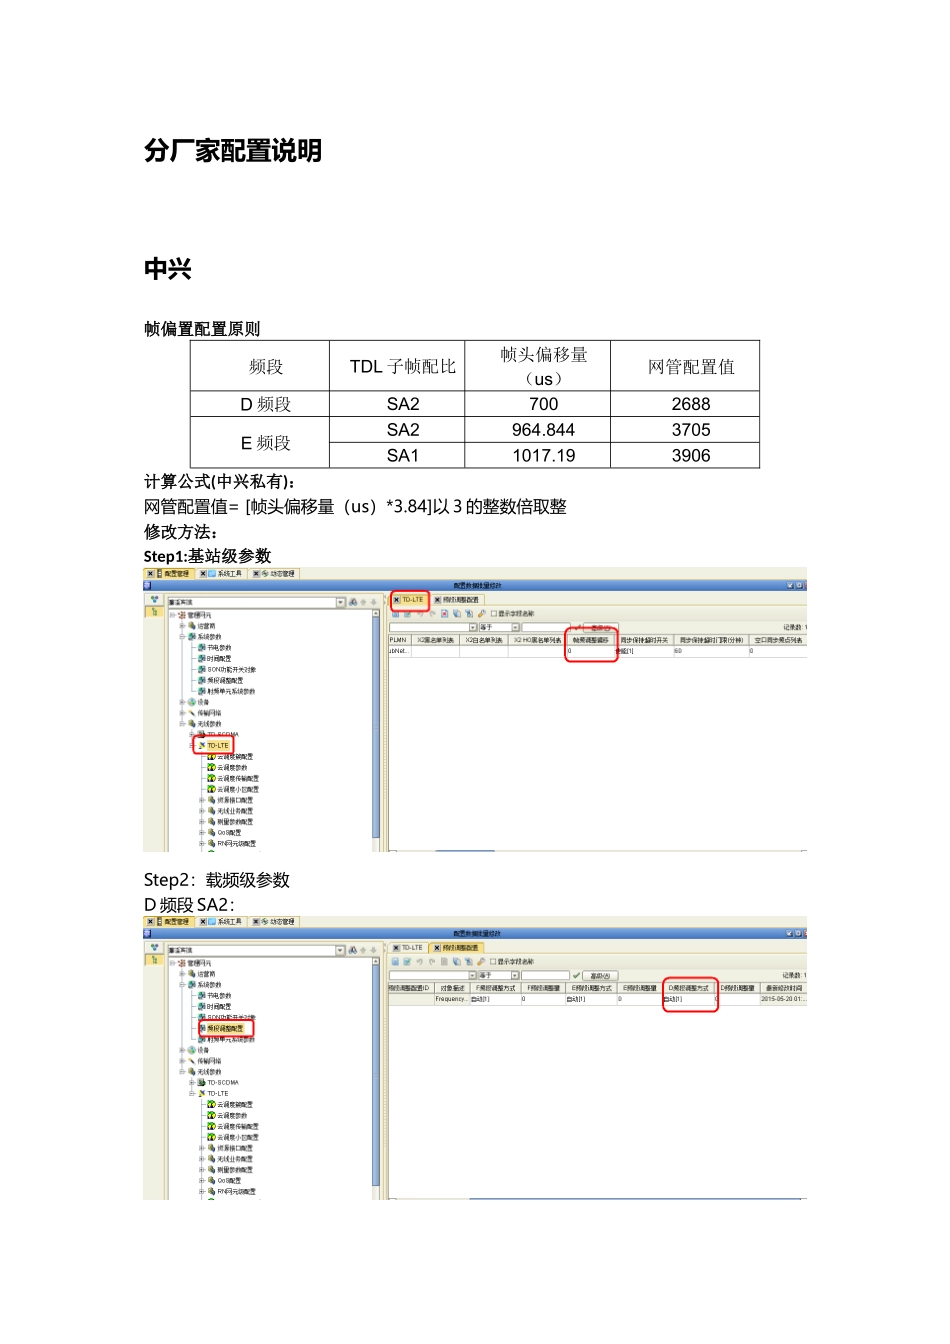Click binoculars search icon in Step1 tree panel
Image resolution: width=950 pixels, height=1344 pixels.
point(353,602)
